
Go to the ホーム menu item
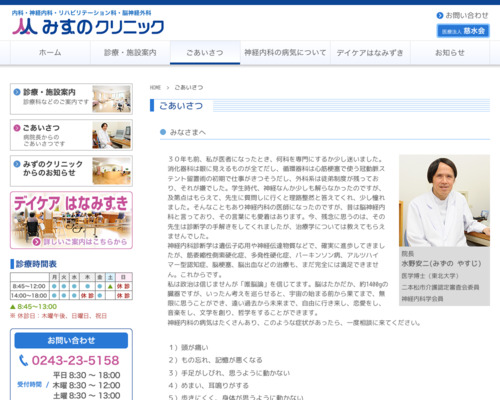pos(50,53)
